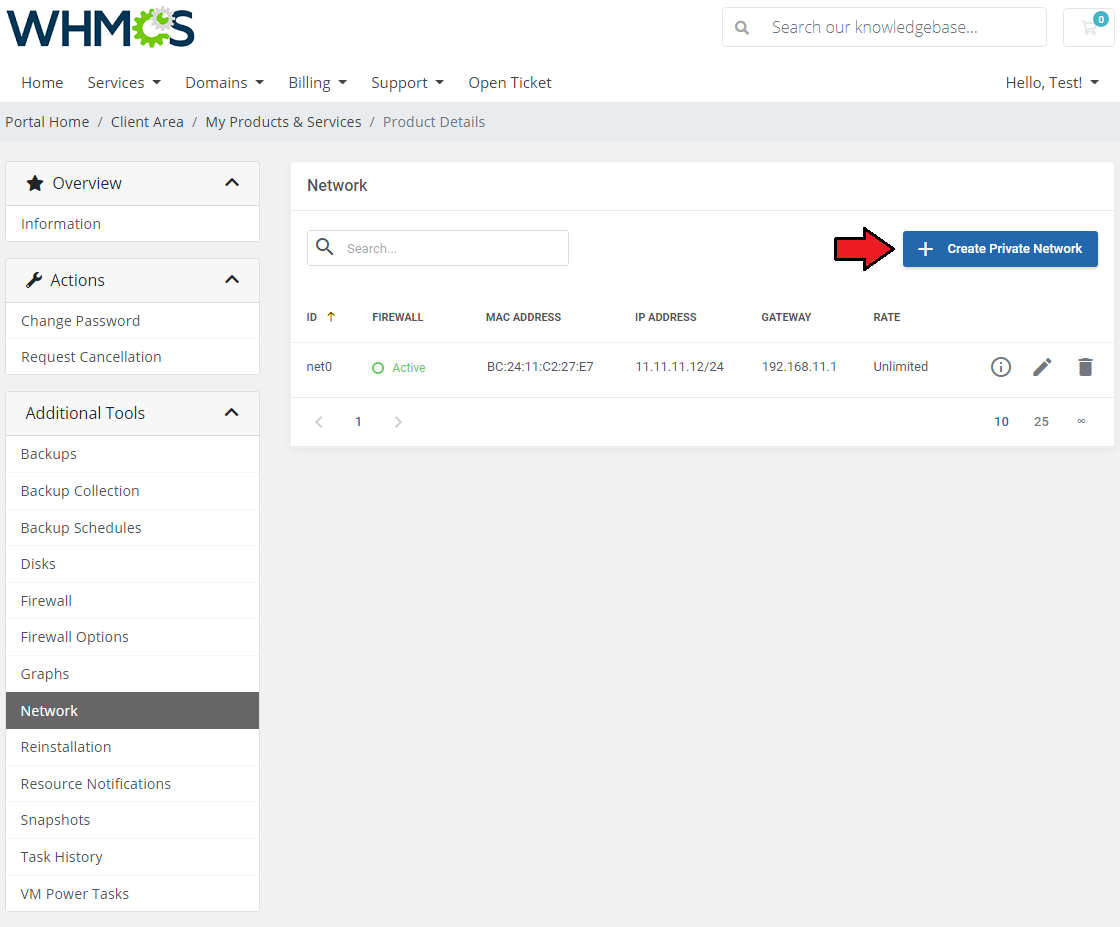The image size is (1120, 927).
Task: Sort by ID using arrow icon
Action: coord(331,317)
